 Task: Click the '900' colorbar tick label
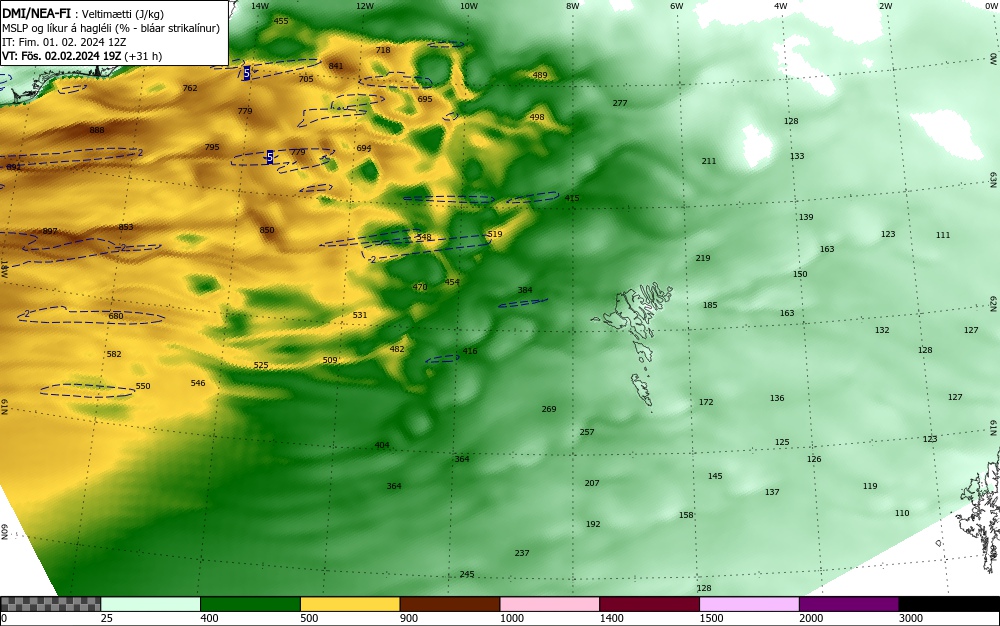(409, 618)
